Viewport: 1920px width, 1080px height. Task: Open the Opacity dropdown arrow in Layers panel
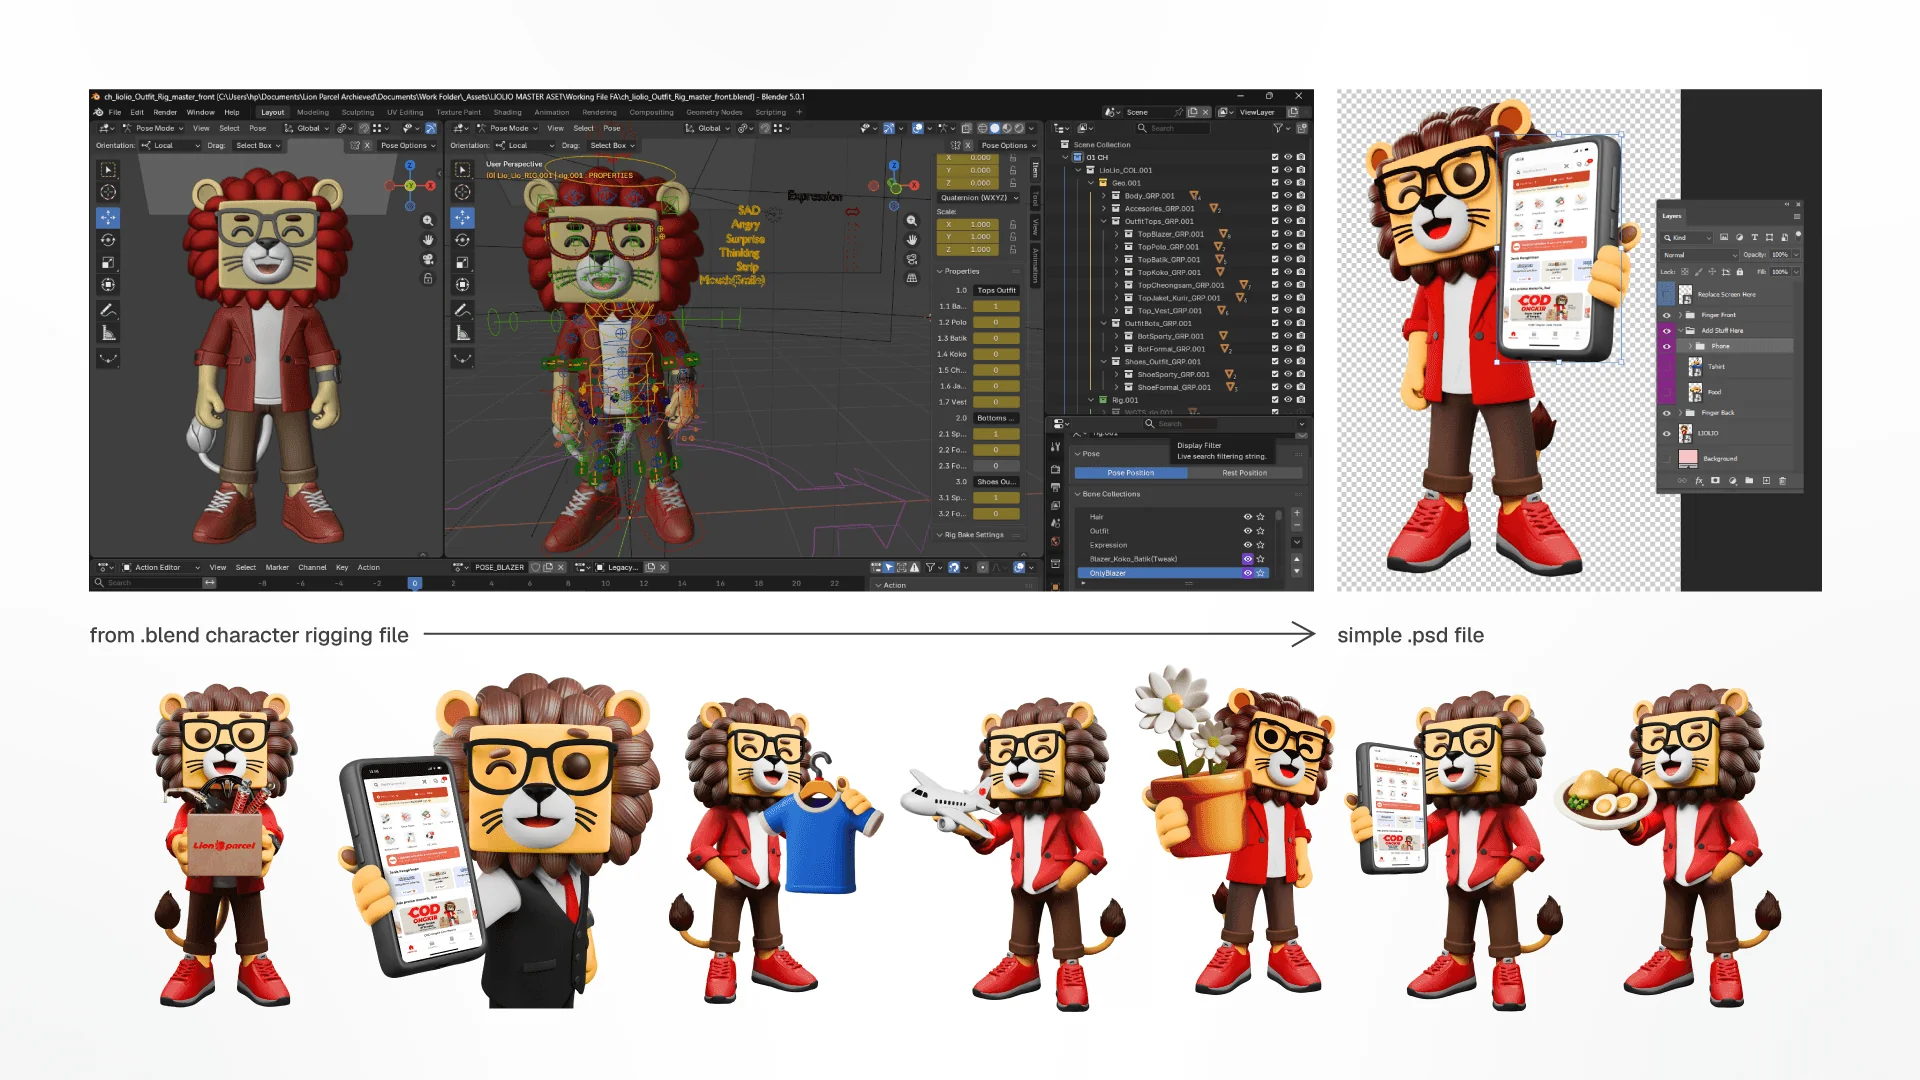click(x=1797, y=255)
